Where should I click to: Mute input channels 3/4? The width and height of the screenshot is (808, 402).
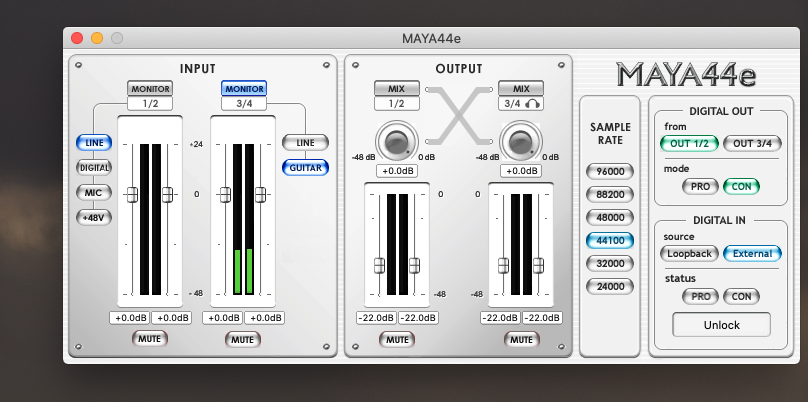coord(243,340)
